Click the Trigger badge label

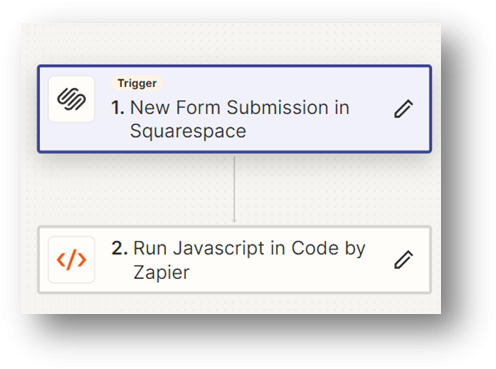pos(137,83)
